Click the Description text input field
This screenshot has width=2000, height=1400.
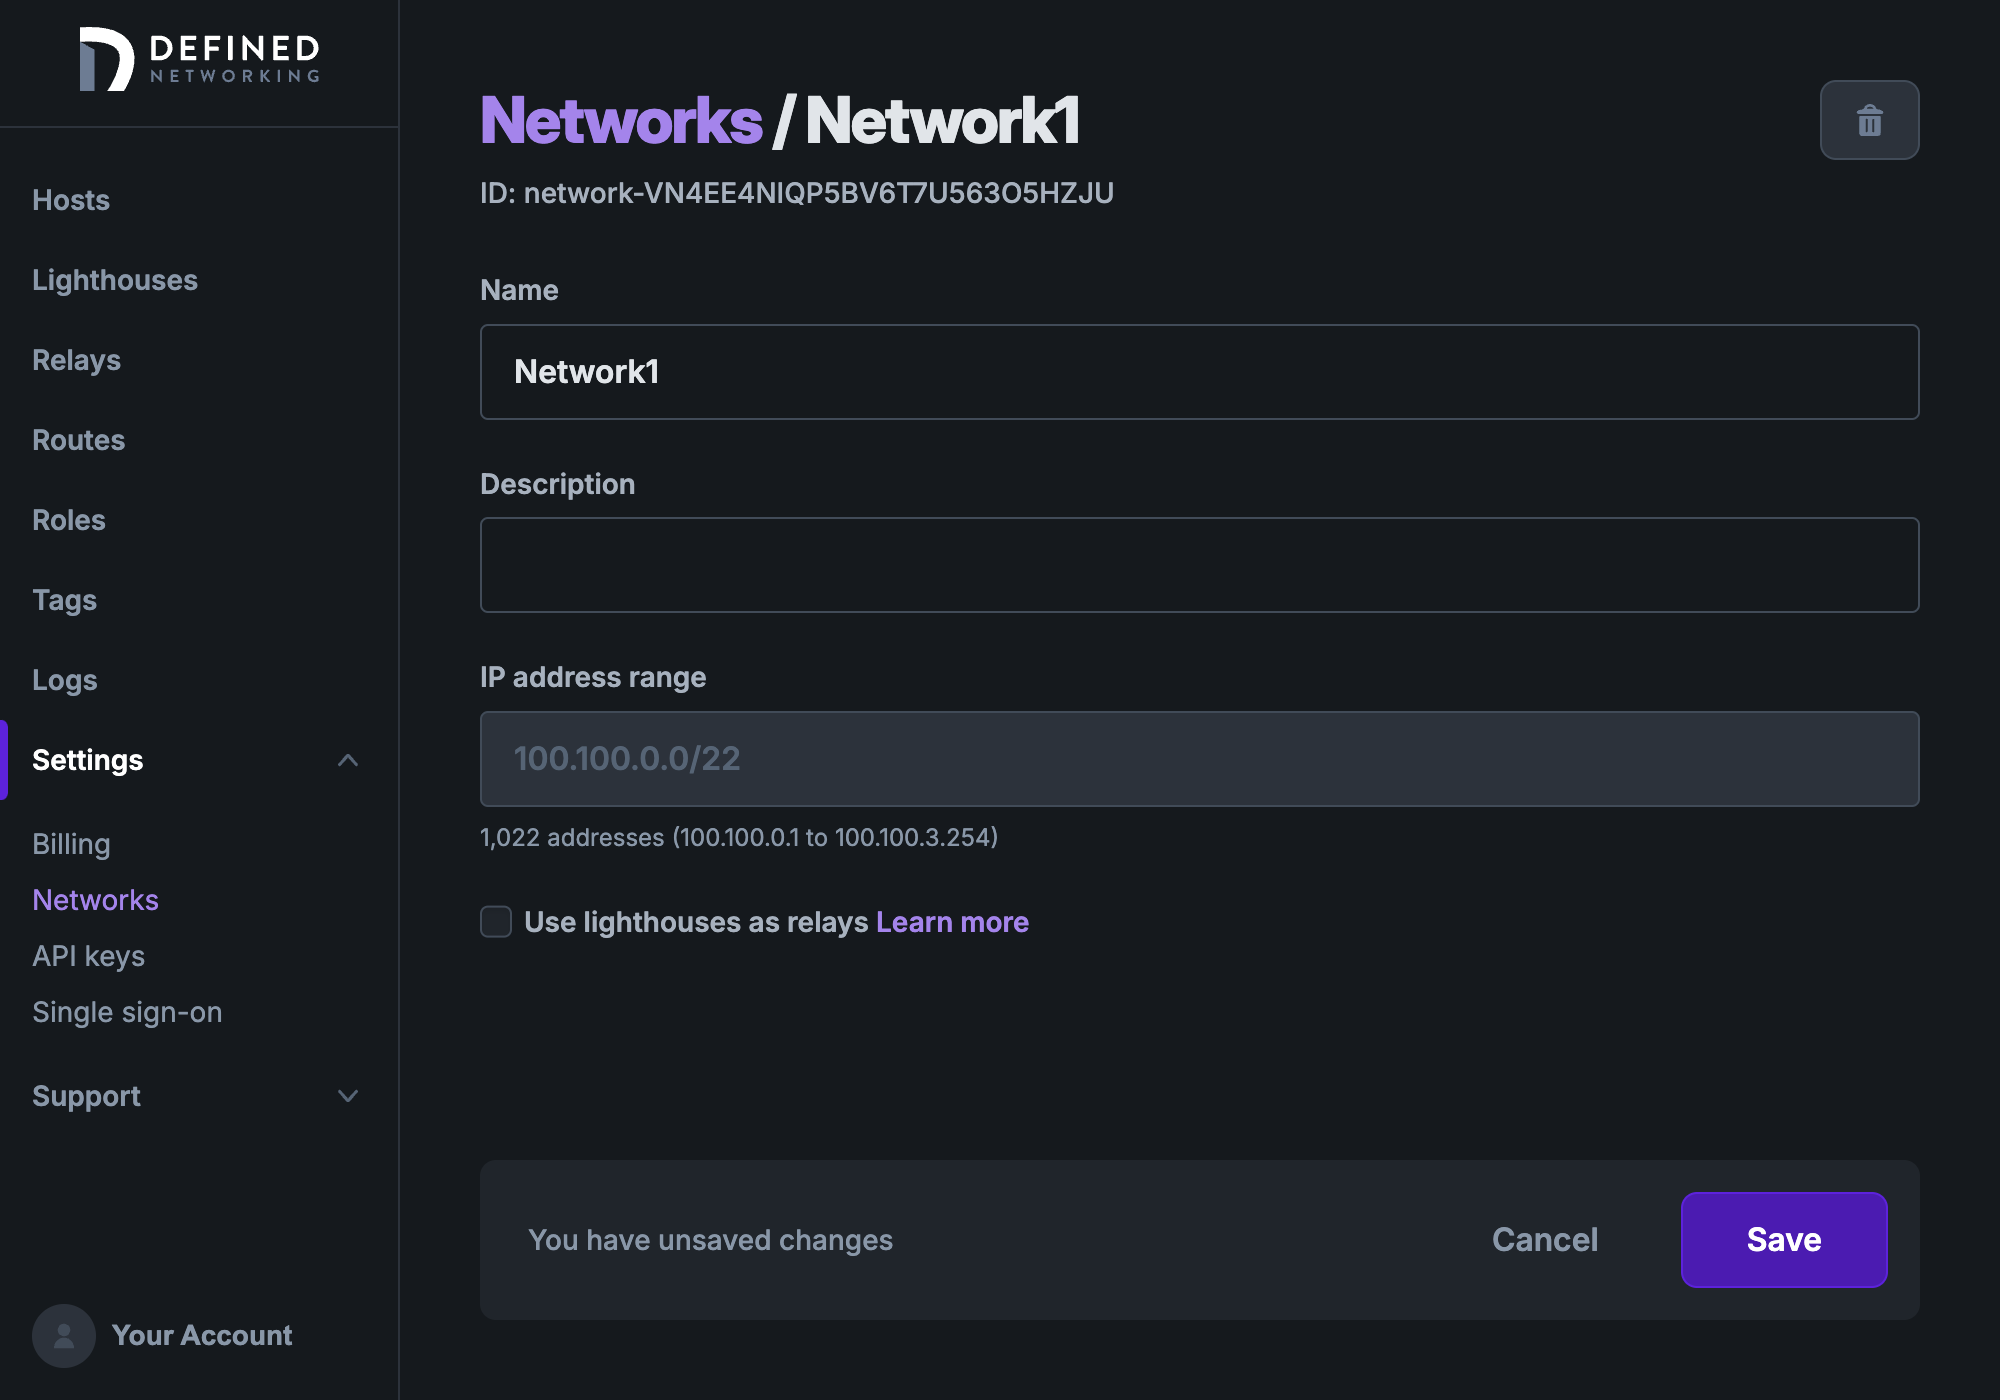[x=1199, y=564]
